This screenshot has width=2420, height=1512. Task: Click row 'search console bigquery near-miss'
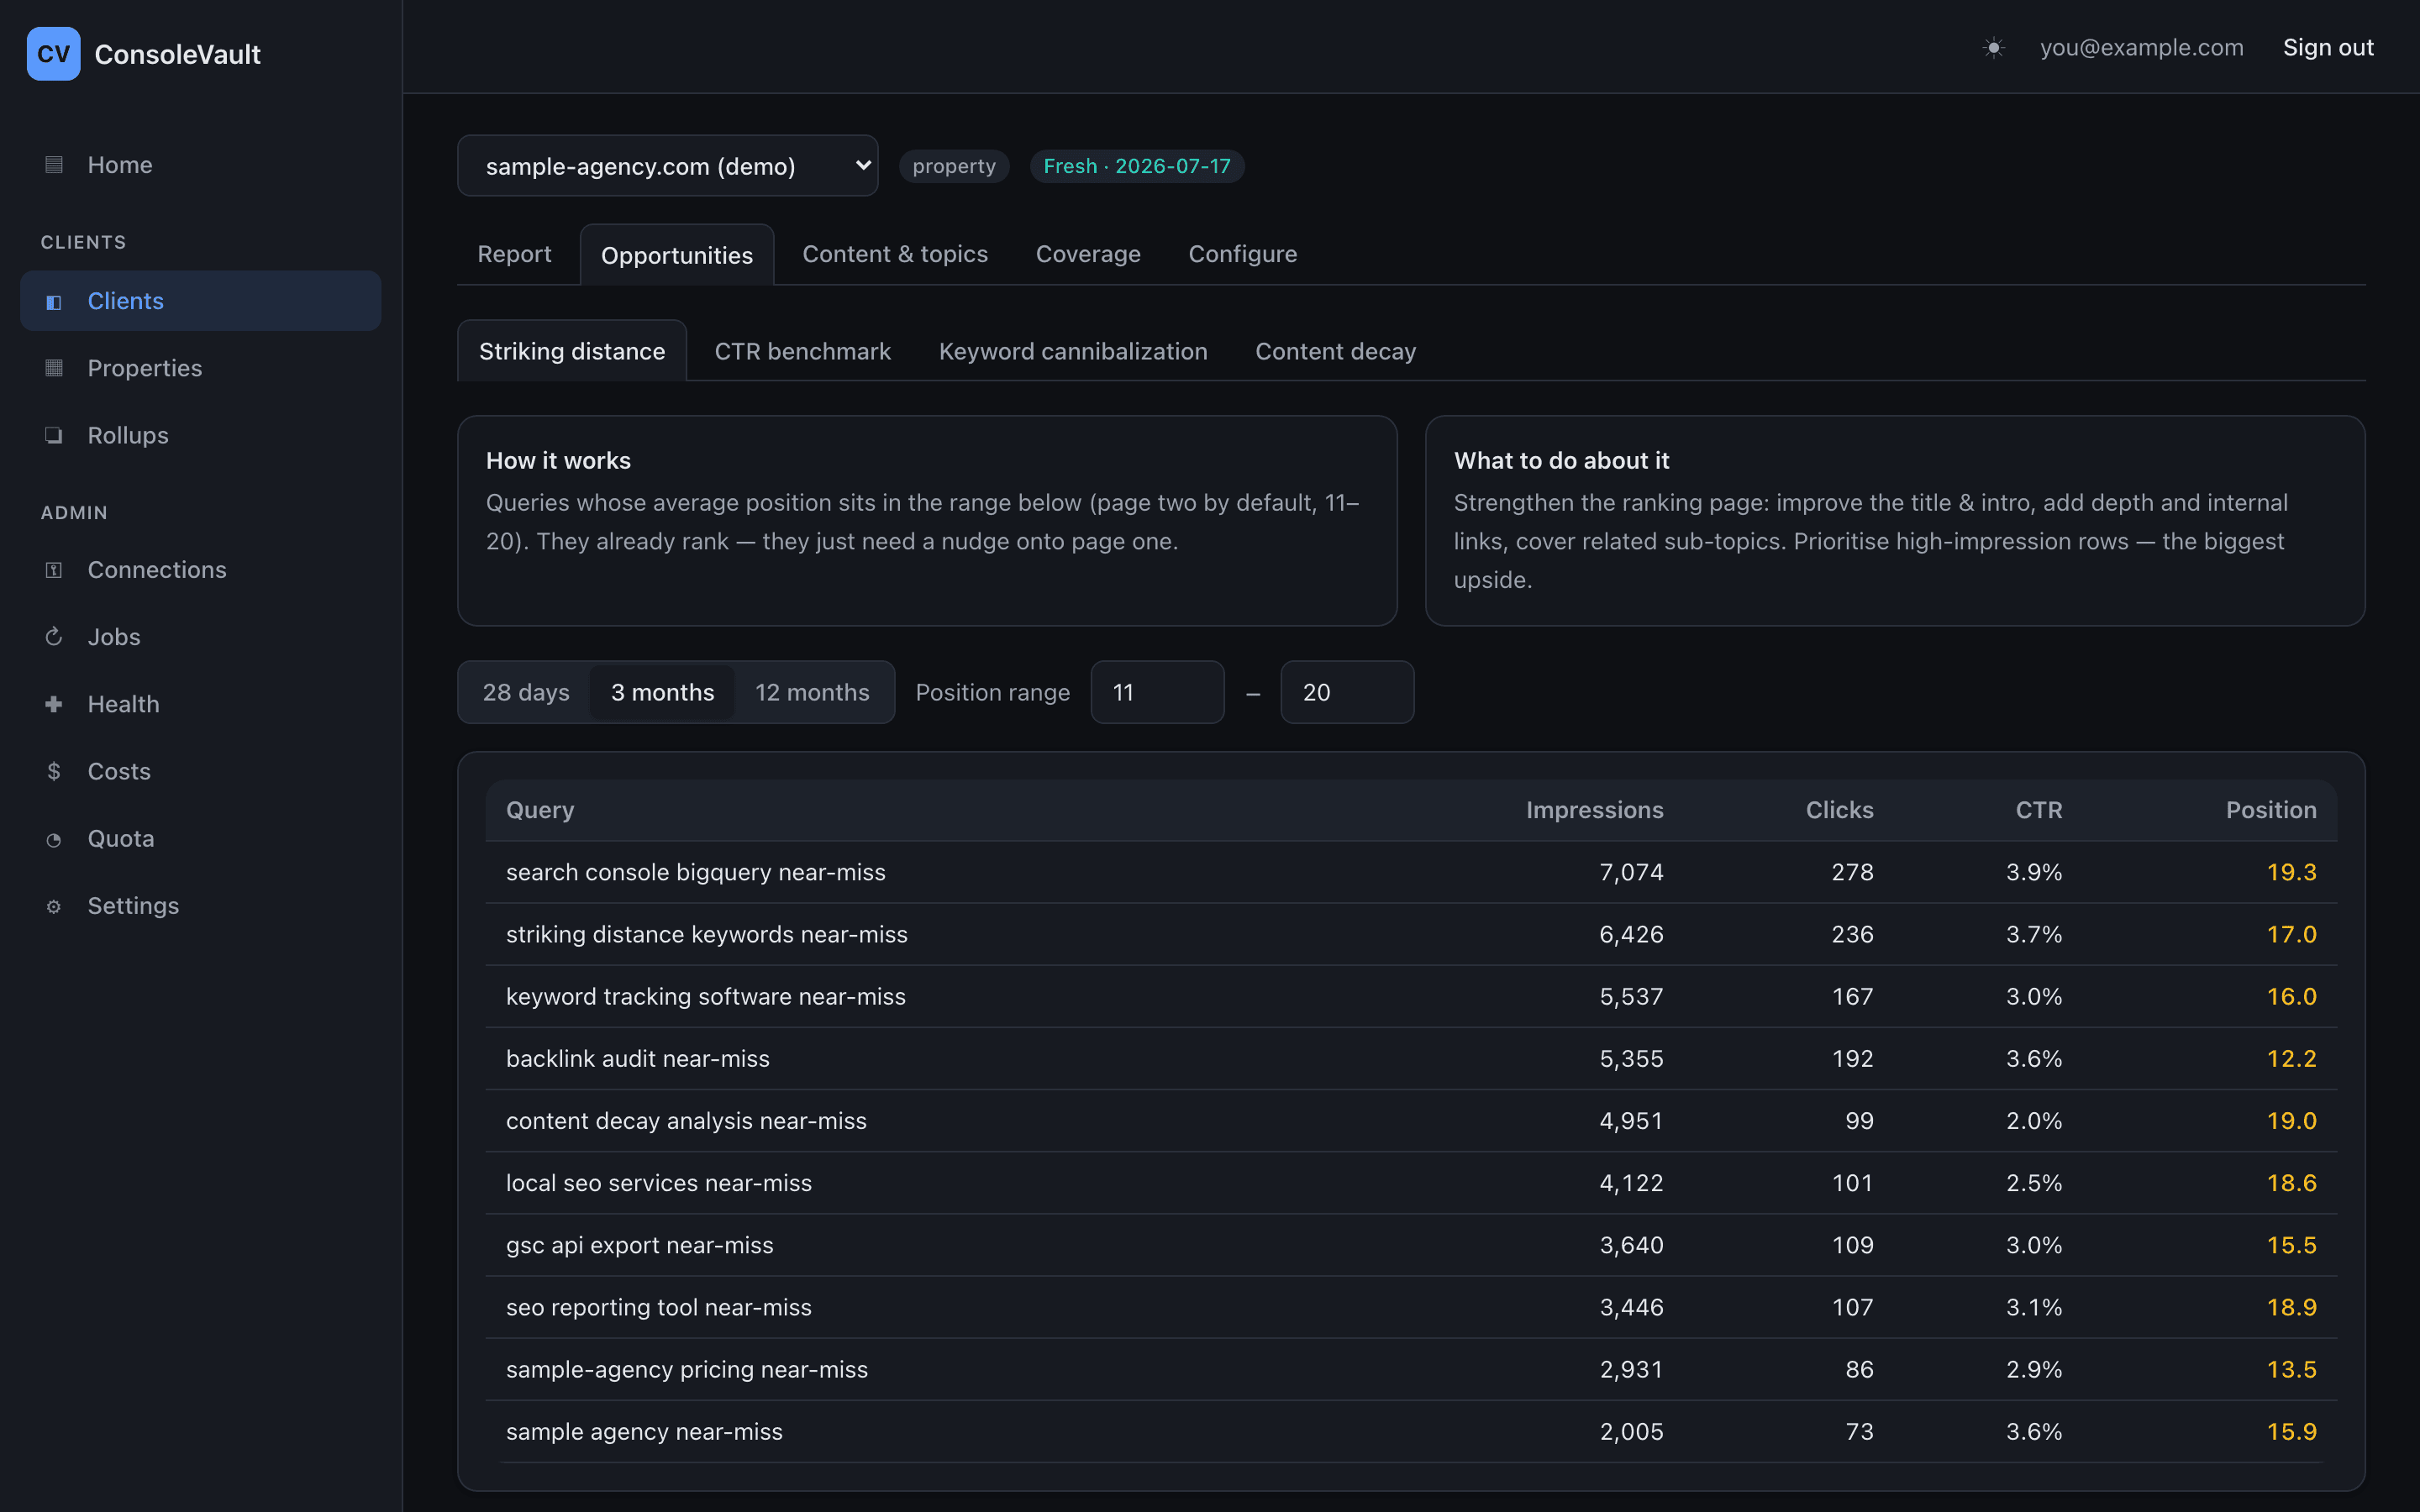(x=1411, y=872)
